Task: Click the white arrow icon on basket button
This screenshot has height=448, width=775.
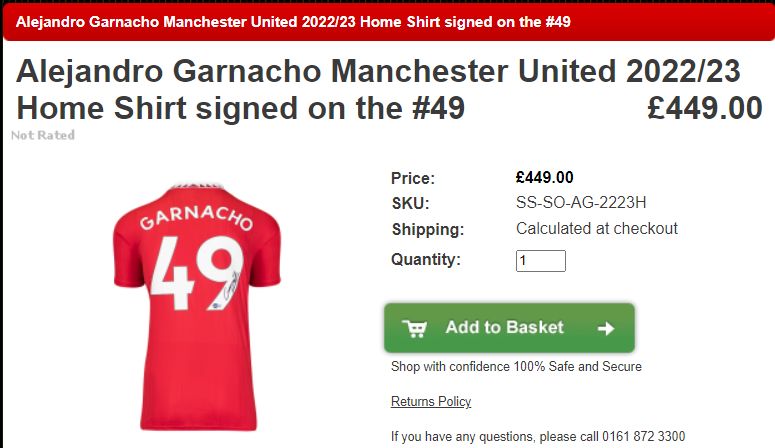Action: click(605, 328)
